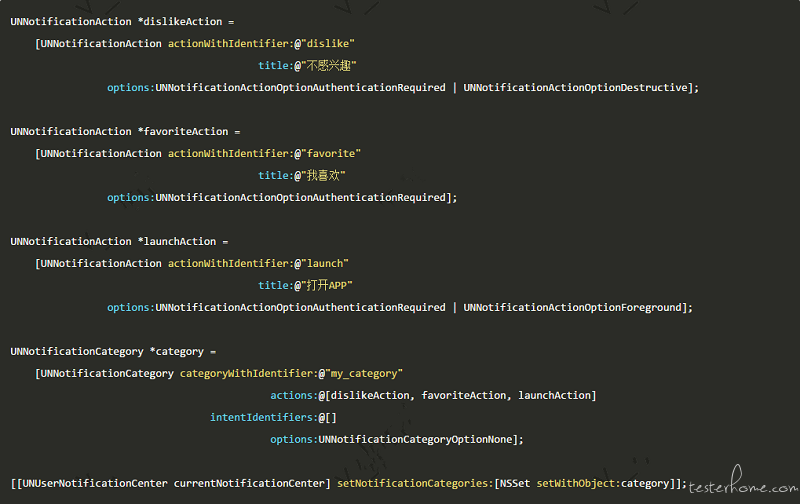
Task: Click UNNotificationActionOptionDestructive in the code
Action: pos(575,88)
